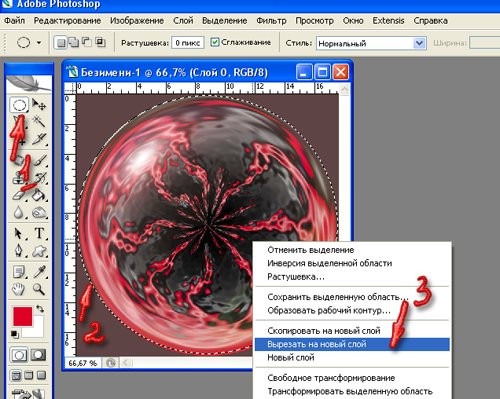
Task: Click Инверсия выделенной области entry
Action: click(329, 263)
